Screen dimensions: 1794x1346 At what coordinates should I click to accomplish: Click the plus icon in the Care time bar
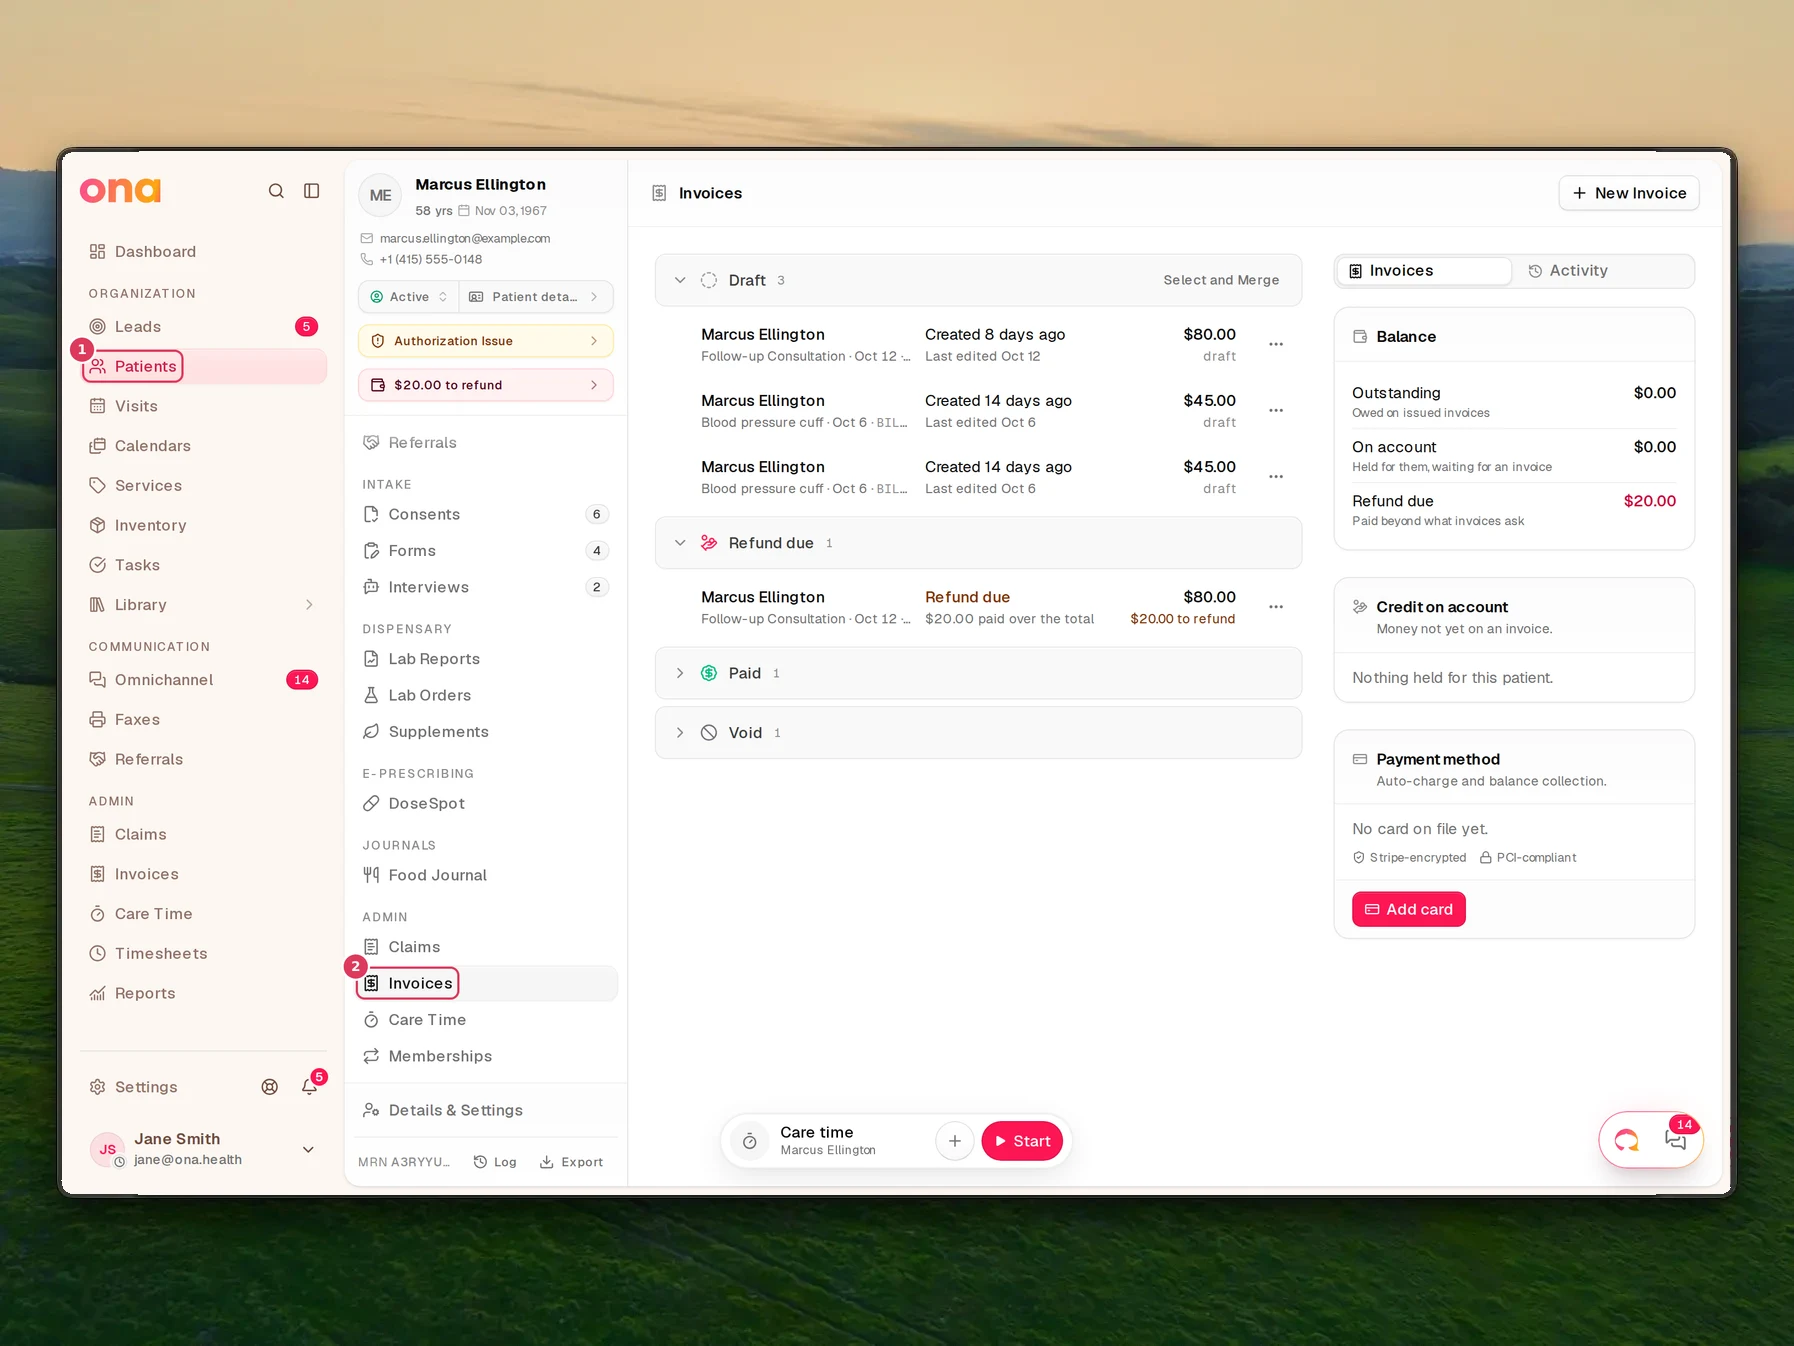point(955,1141)
